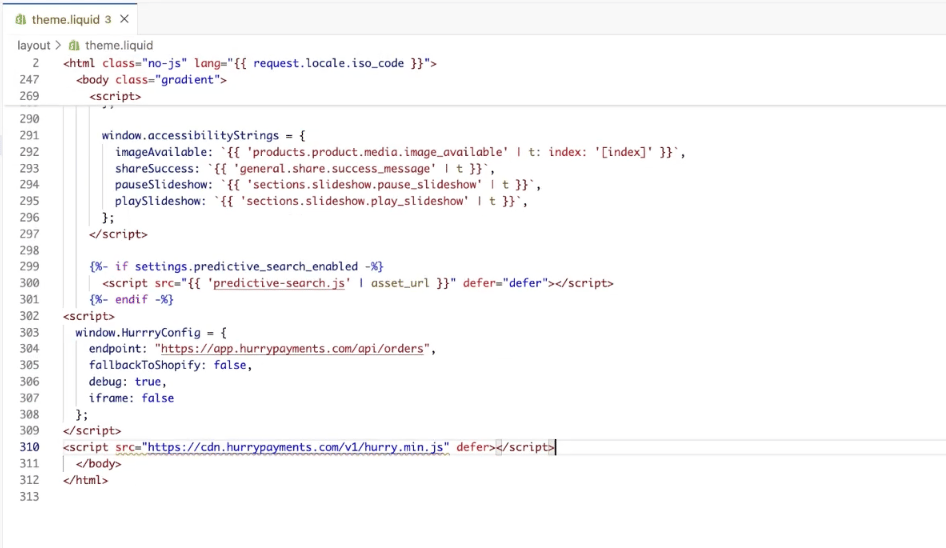
Task: Select the theme.liquid editor tab
Action: pos(69,19)
